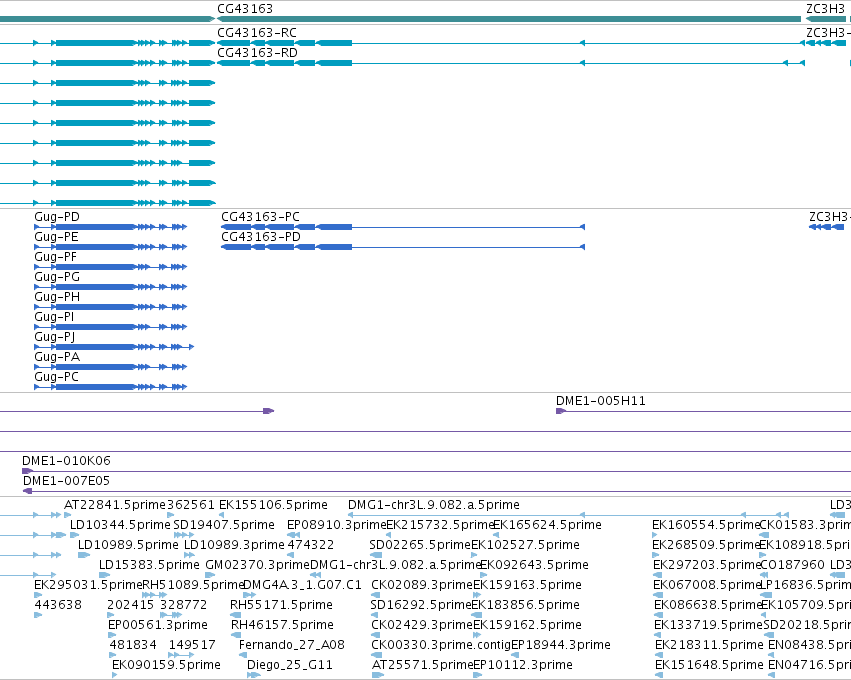Viewport: 851px width, 680px height.
Task: Select the RH51089.5prime EST label
Action: pyautogui.click(x=193, y=585)
